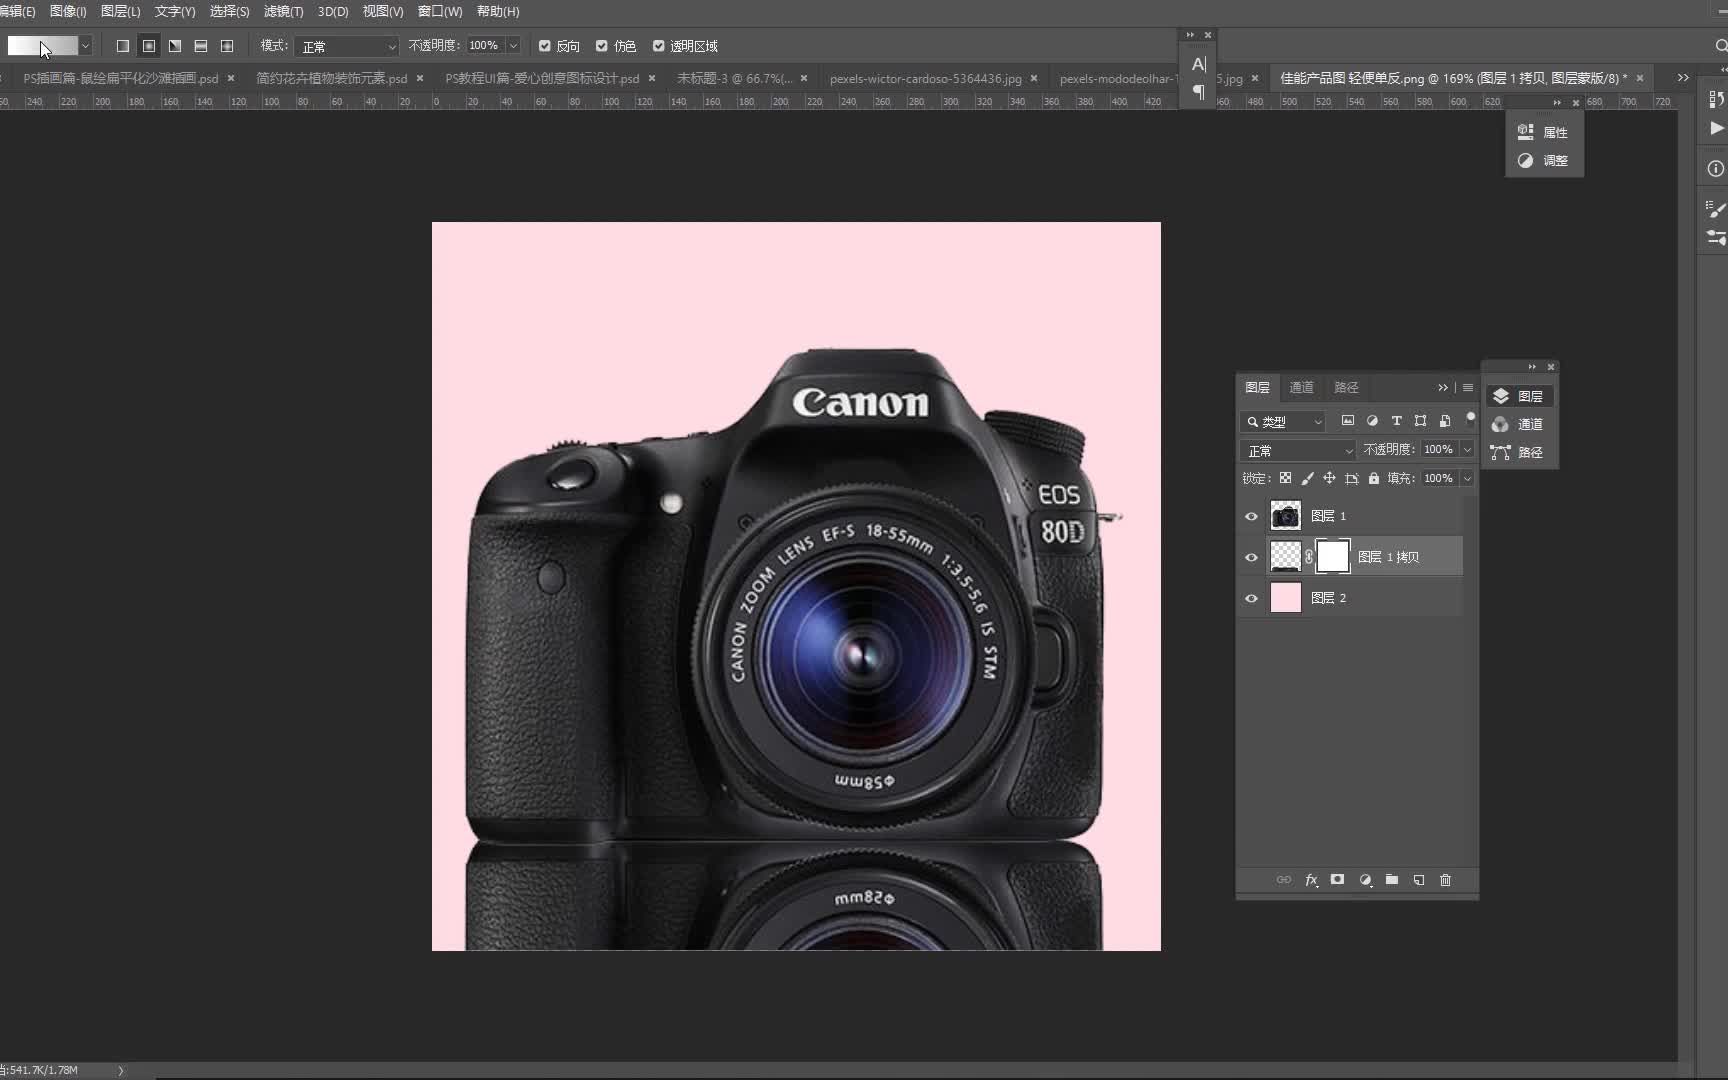The width and height of the screenshot is (1728, 1080).
Task: Open the 窗口(W) menu
Action: 440,11
